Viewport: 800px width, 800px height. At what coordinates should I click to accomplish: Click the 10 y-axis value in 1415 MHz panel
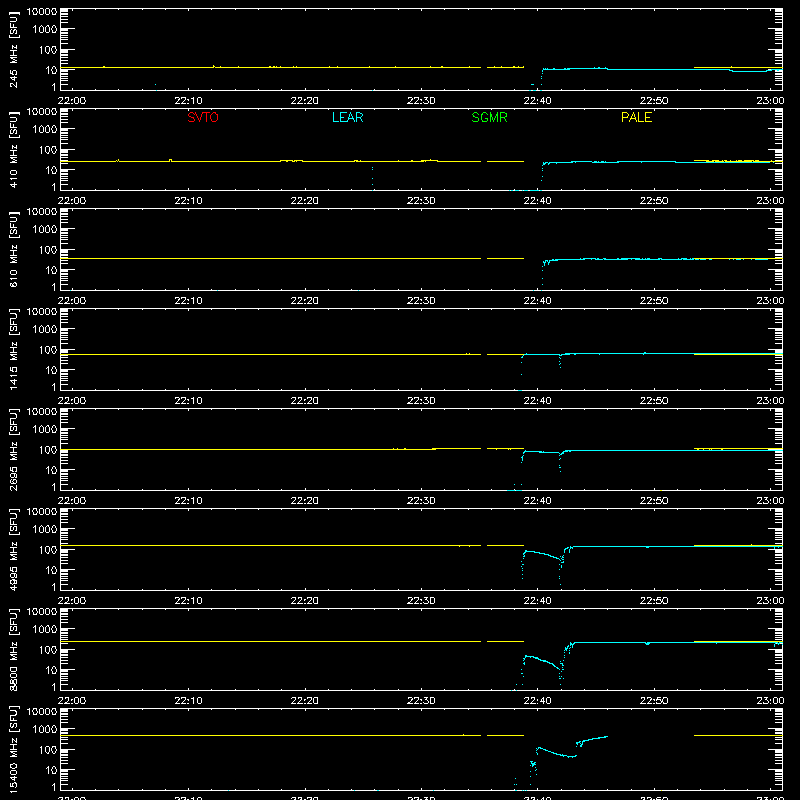click(51, 370)
